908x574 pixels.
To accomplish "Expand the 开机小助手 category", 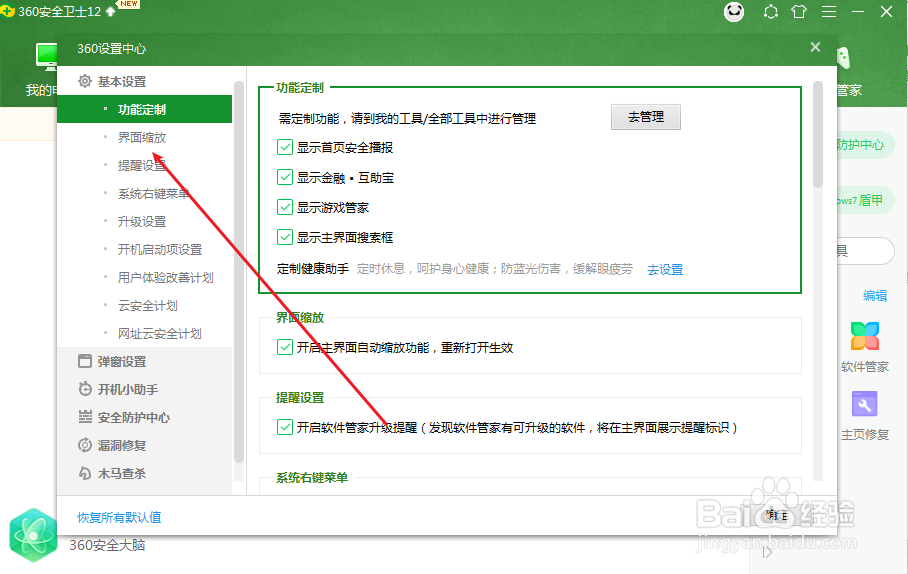I will 127,389.
